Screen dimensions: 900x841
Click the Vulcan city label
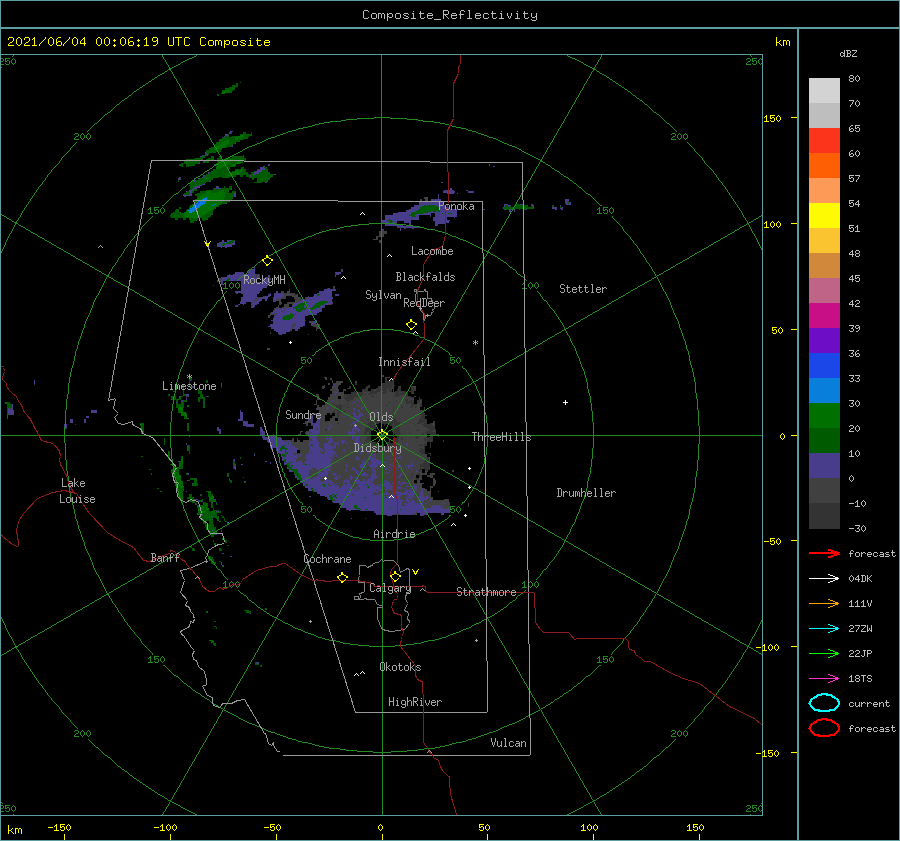pyautogui.click(x=509, y=743)
